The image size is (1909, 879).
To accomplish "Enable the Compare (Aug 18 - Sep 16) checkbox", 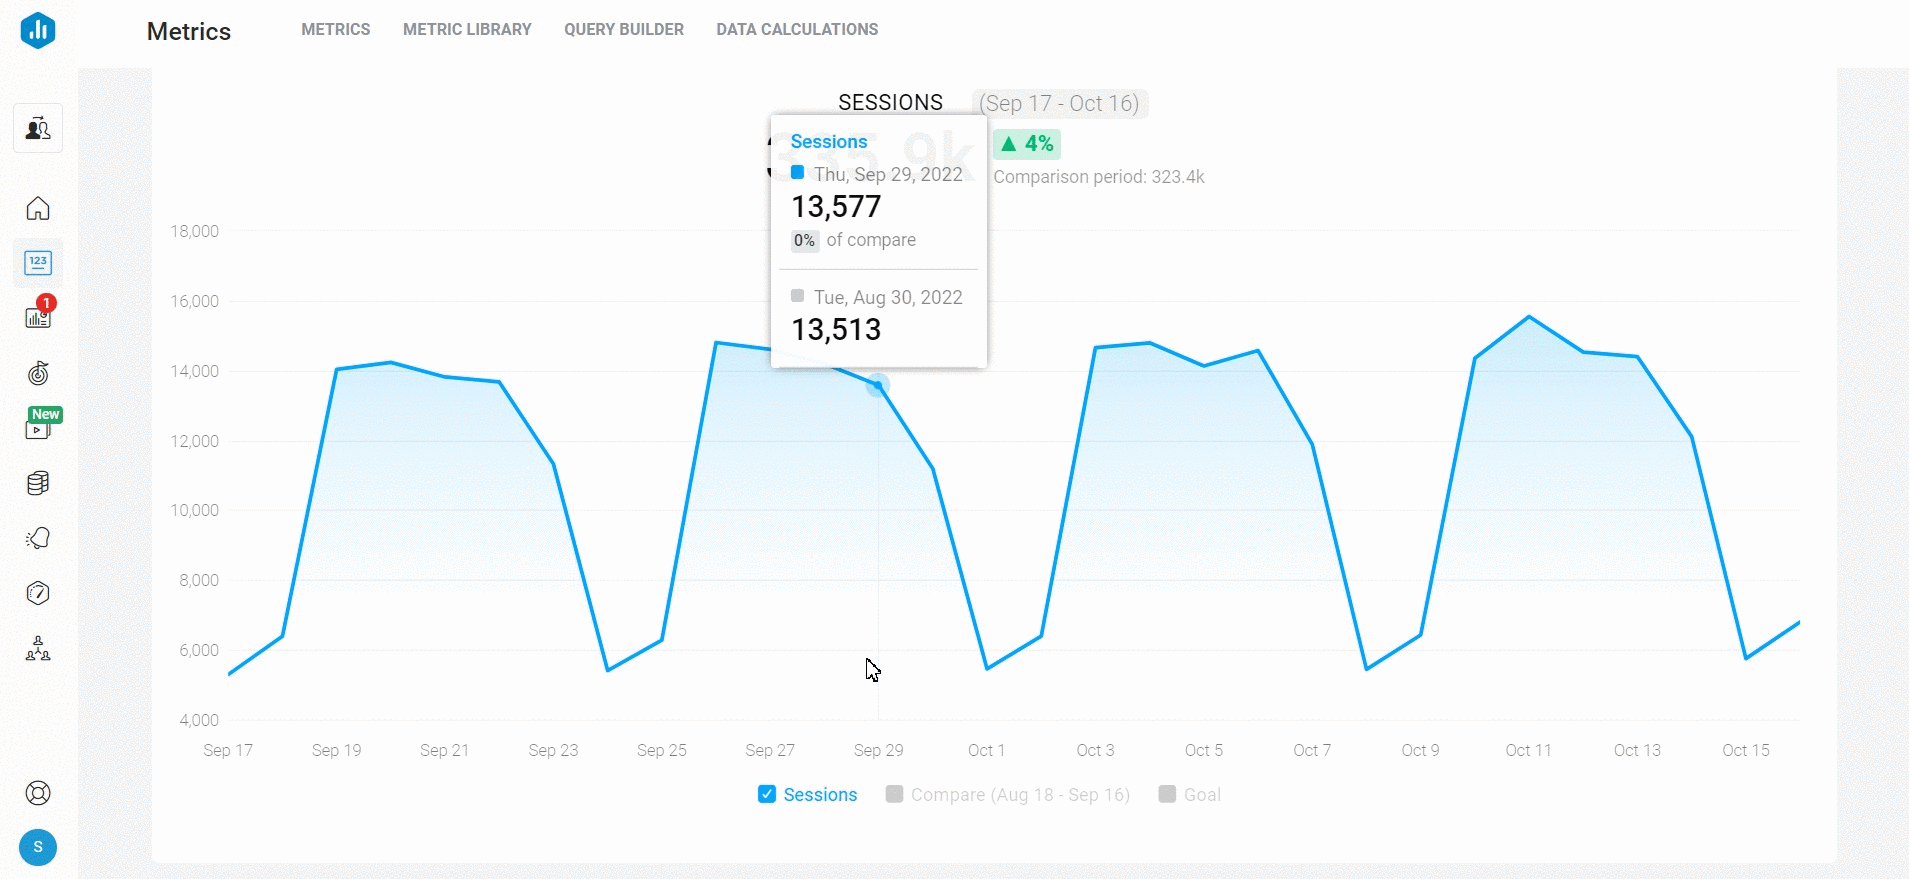I will pyautogui.click(x=895, y=794).
